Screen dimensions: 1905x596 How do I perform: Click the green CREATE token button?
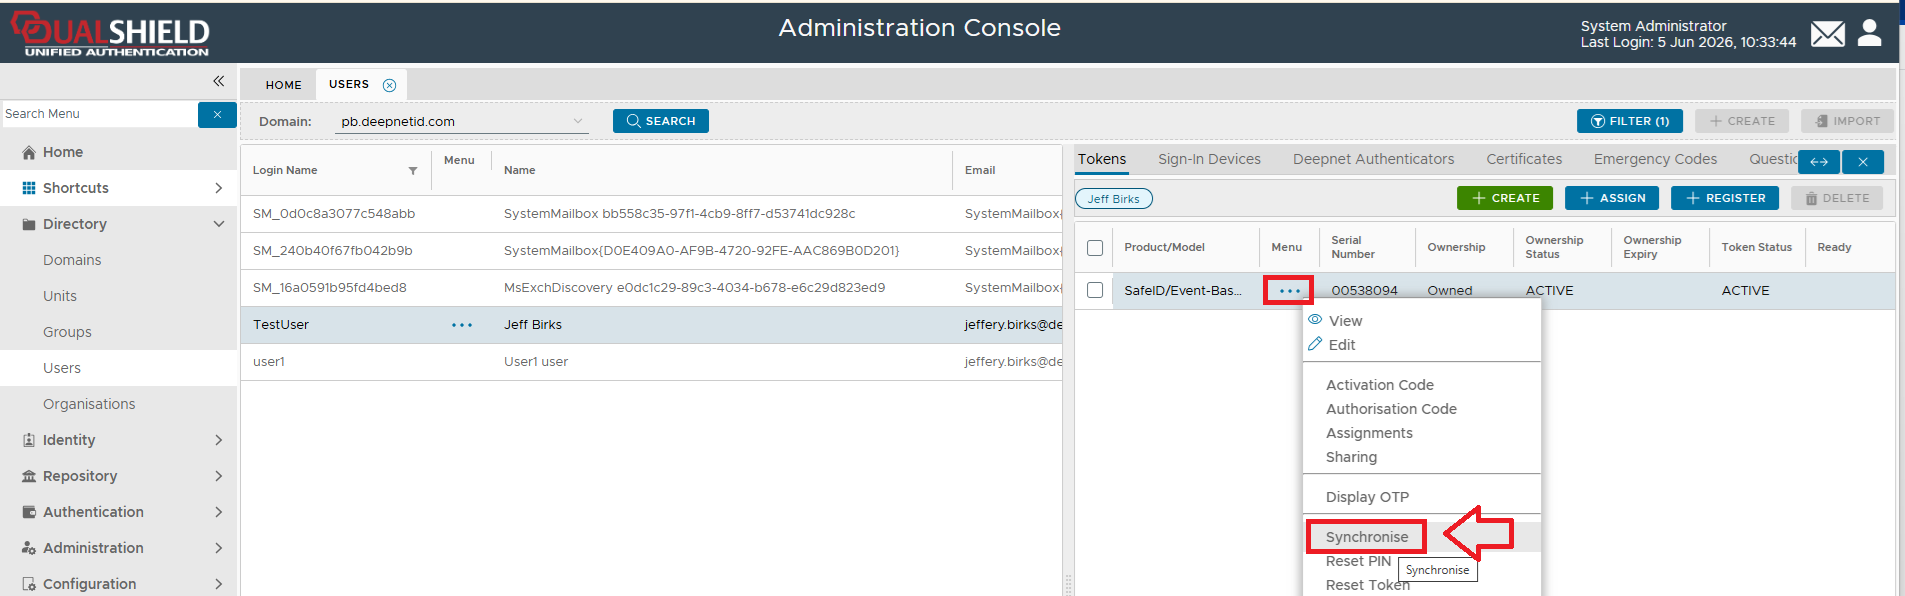coord(1505,198)
